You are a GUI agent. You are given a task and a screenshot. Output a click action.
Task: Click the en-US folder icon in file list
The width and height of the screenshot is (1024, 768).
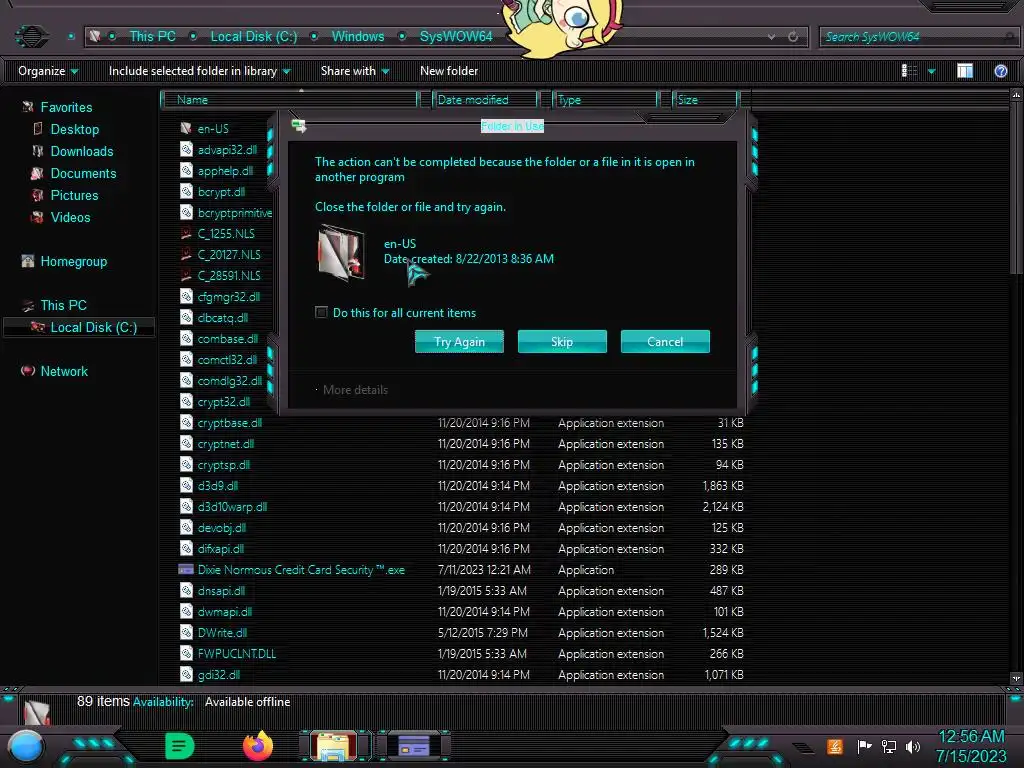[x=186, y=129]
